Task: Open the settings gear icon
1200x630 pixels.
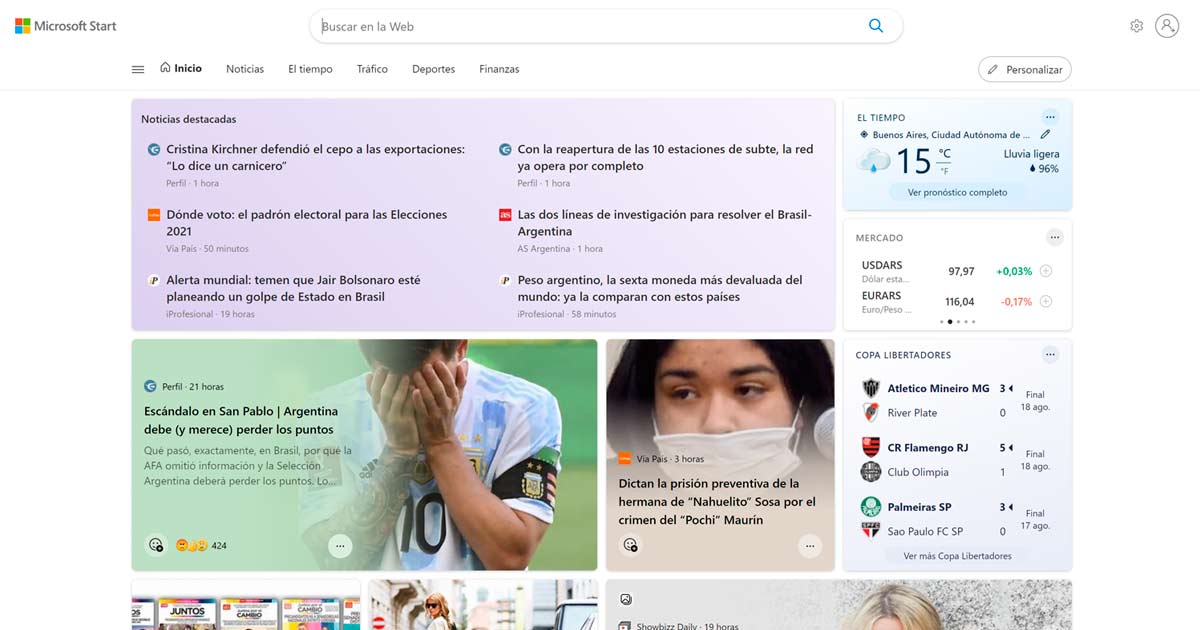Action: click(x=1136, y=26)
